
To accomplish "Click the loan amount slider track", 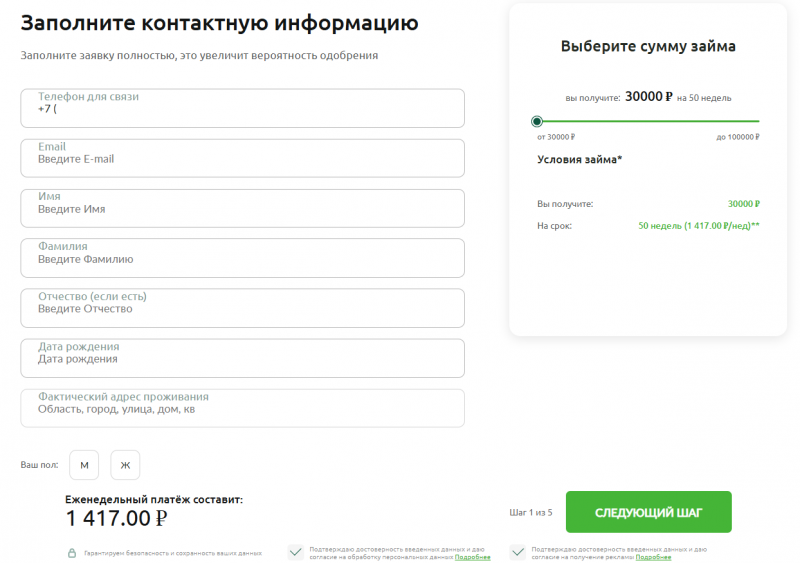I will point(650,121).
